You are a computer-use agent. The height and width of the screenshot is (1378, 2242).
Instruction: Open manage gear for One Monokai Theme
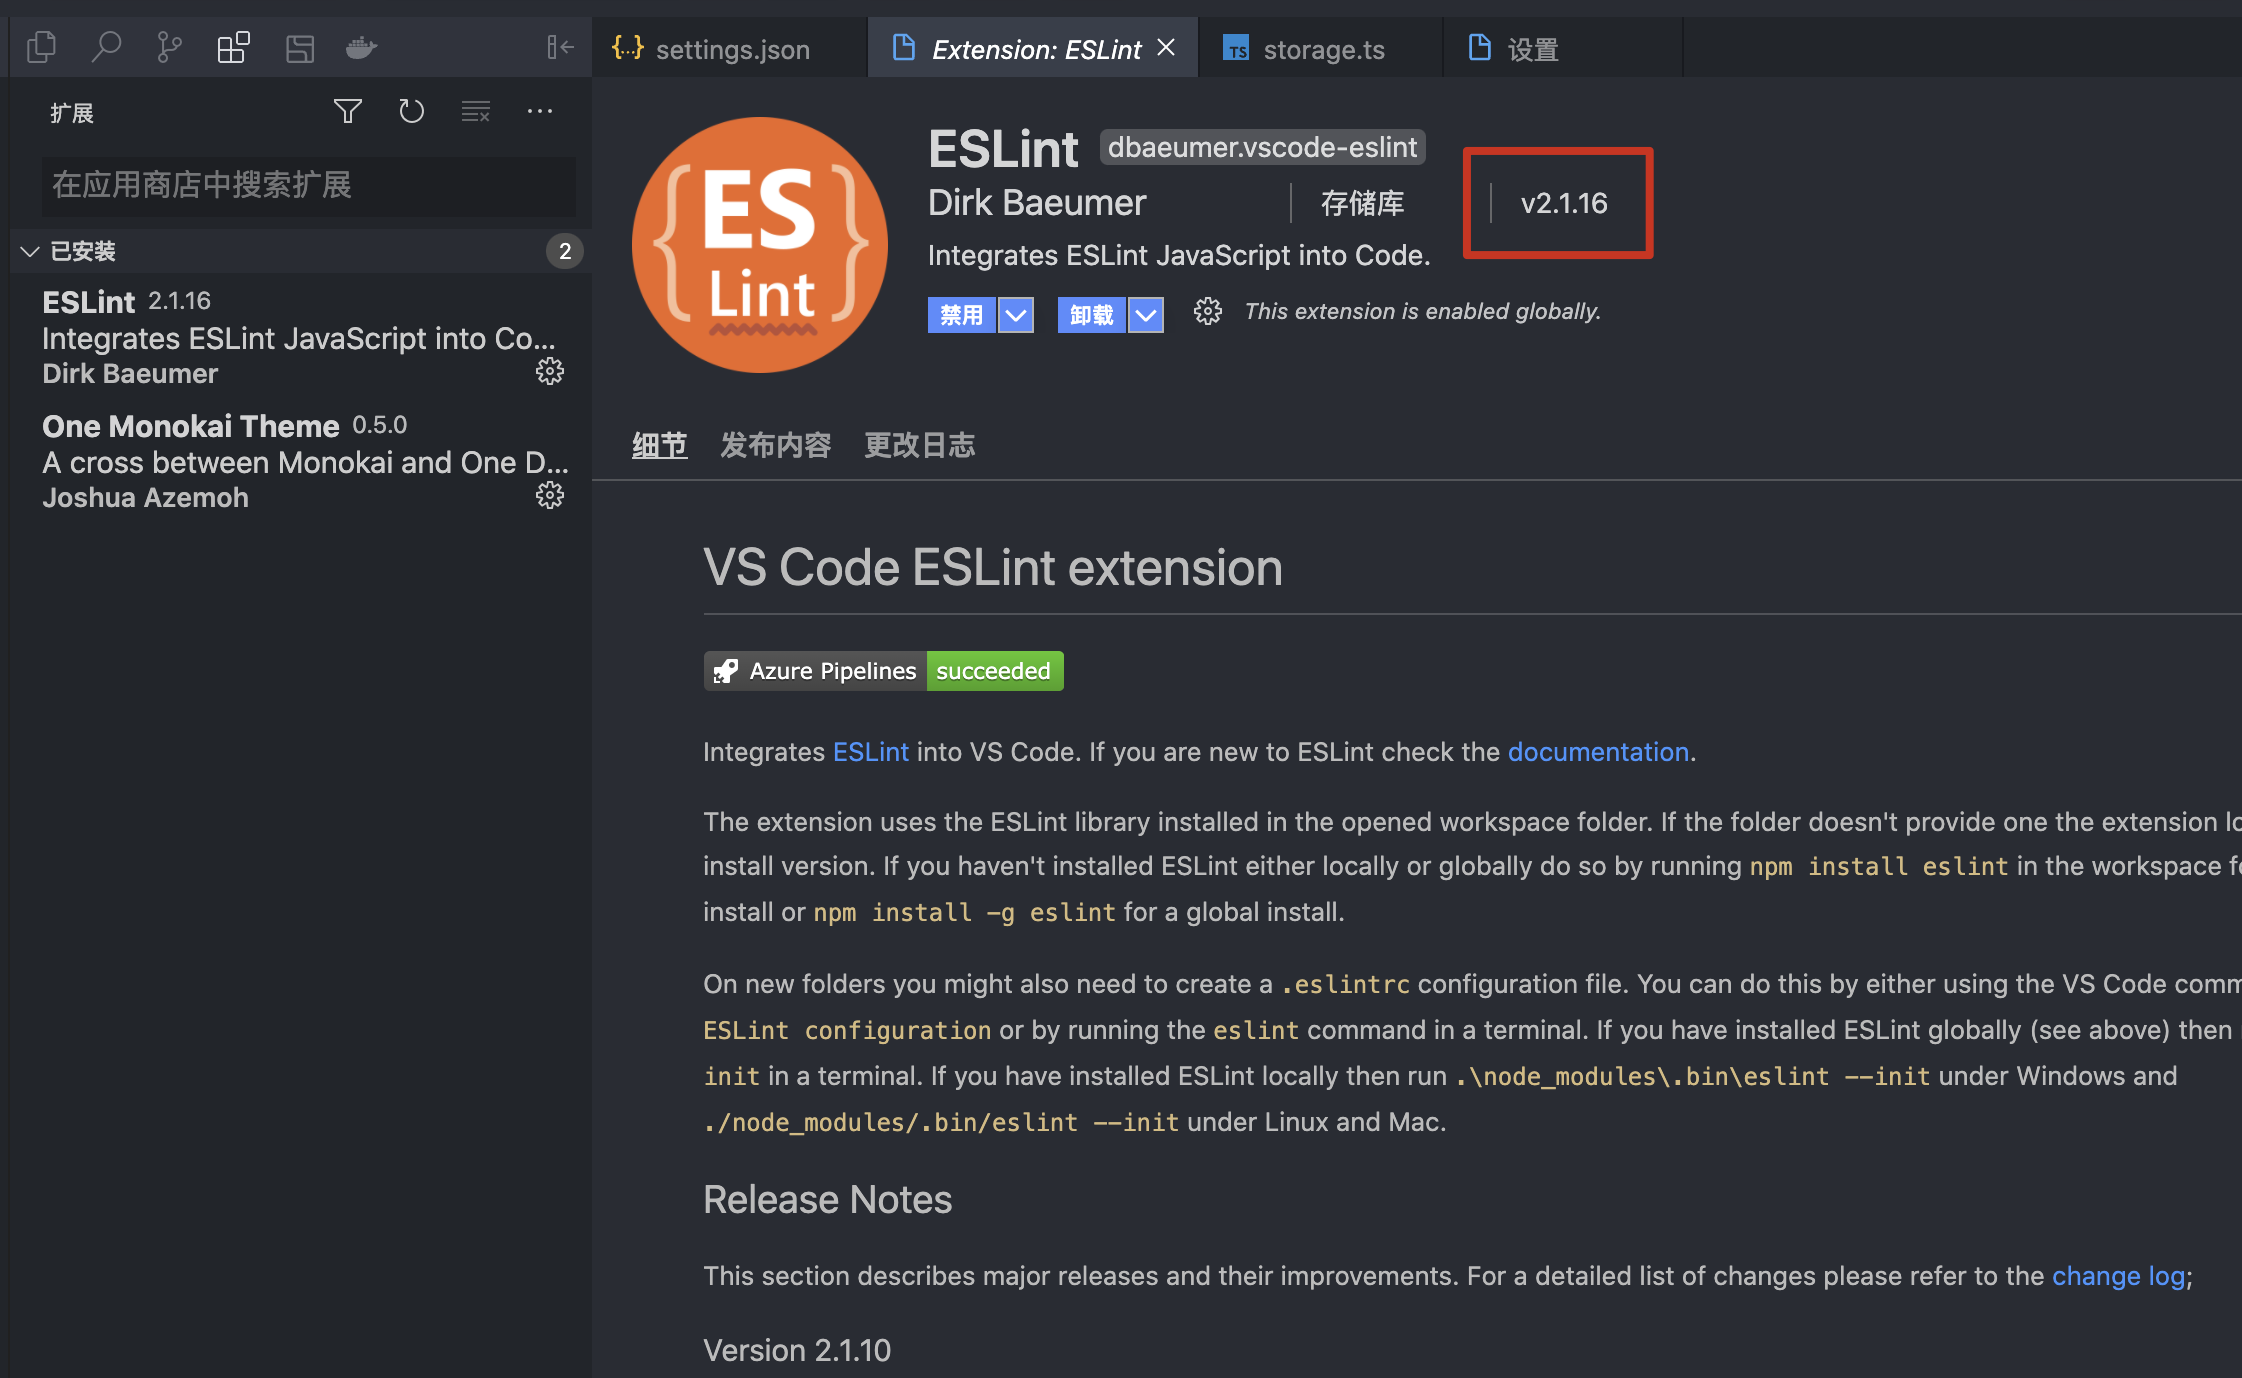coord(549,496)
